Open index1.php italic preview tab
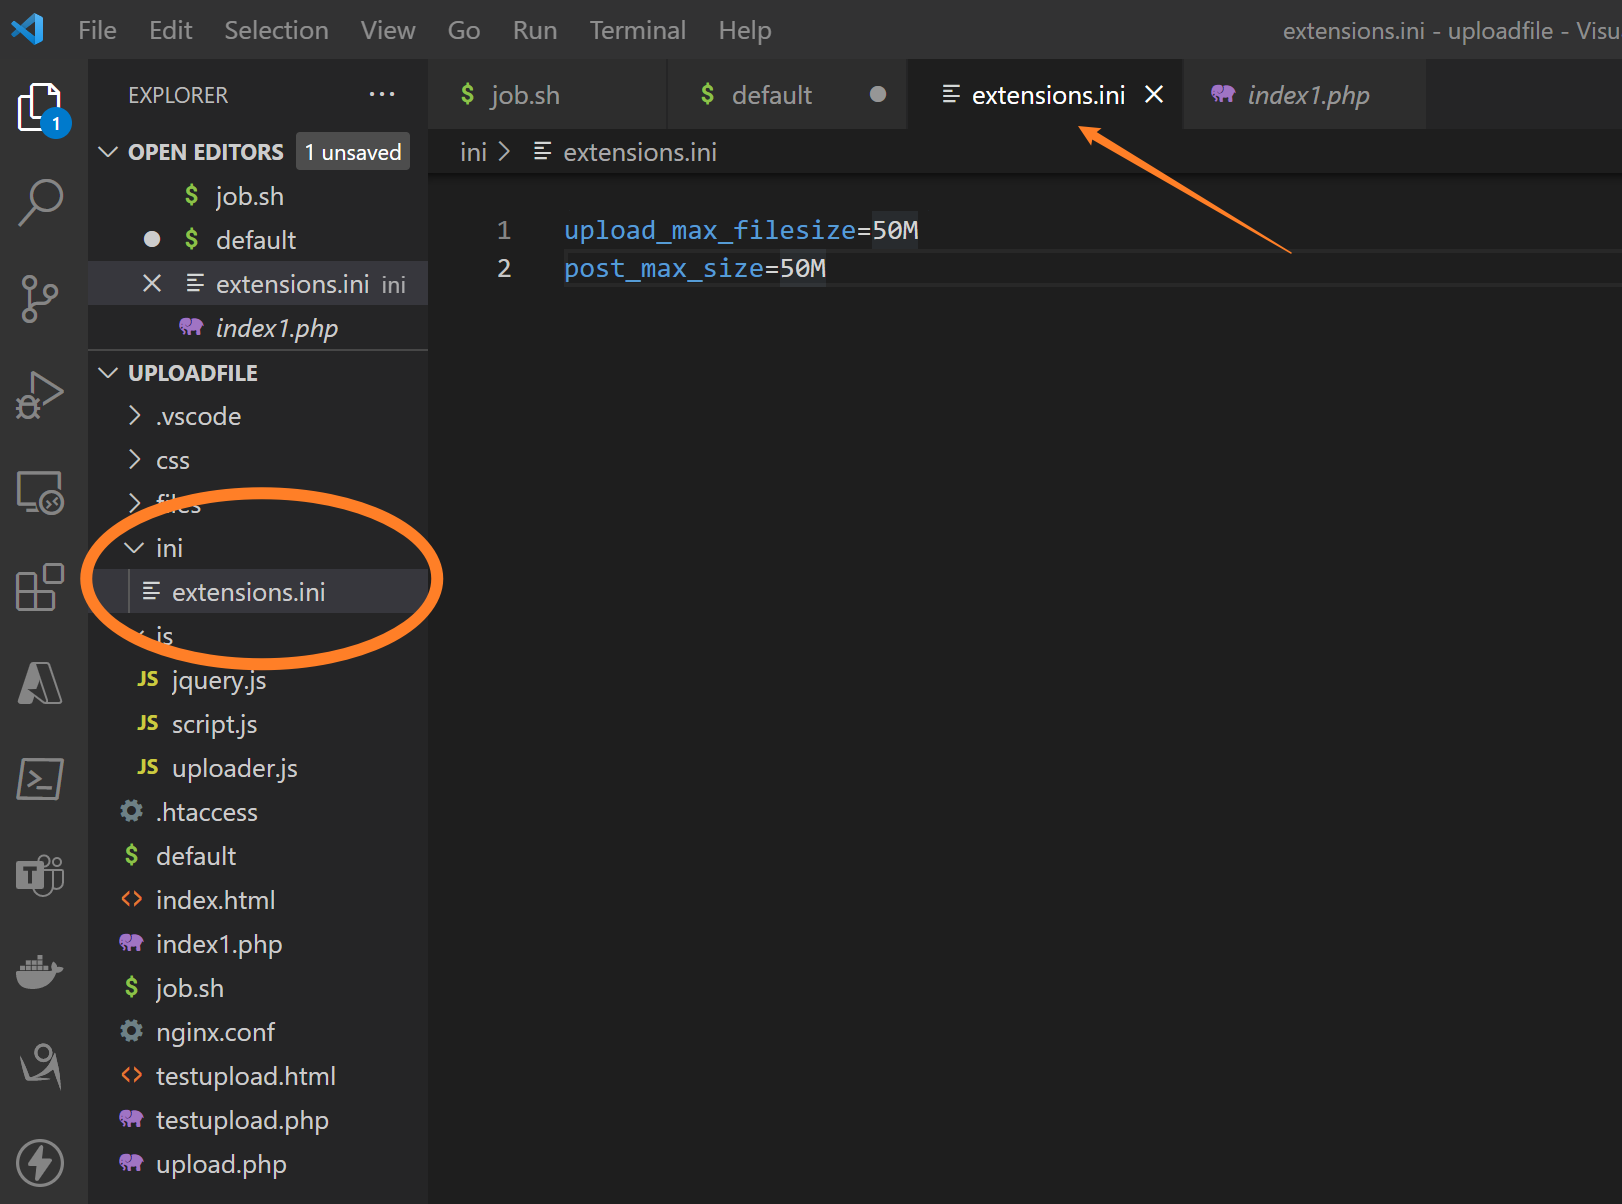This screenshot has height=1204, width=1622. [x=1307, y=95]
